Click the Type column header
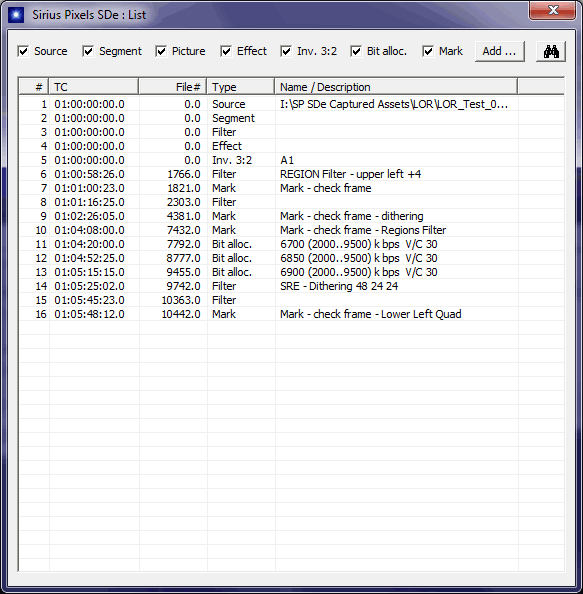This screenshot has width=583, height=594. (241, 87)
